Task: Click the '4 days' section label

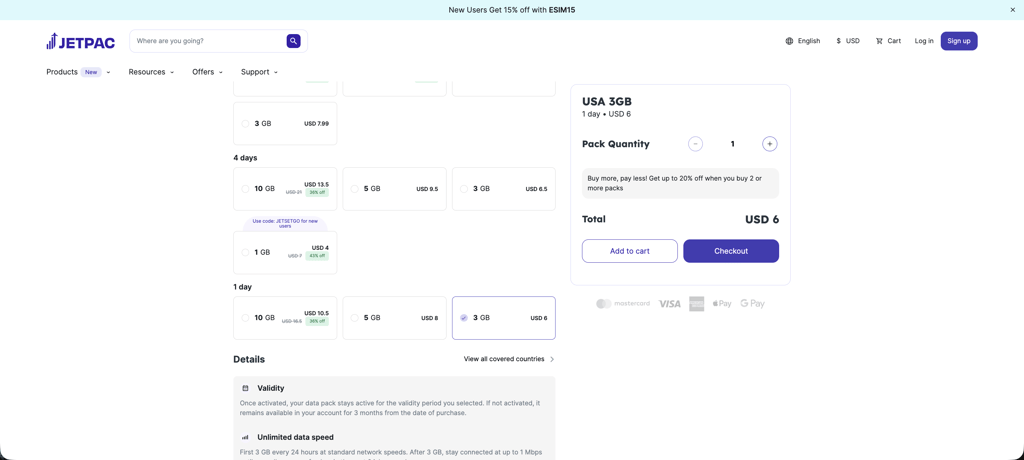Action: click(246, 157)
